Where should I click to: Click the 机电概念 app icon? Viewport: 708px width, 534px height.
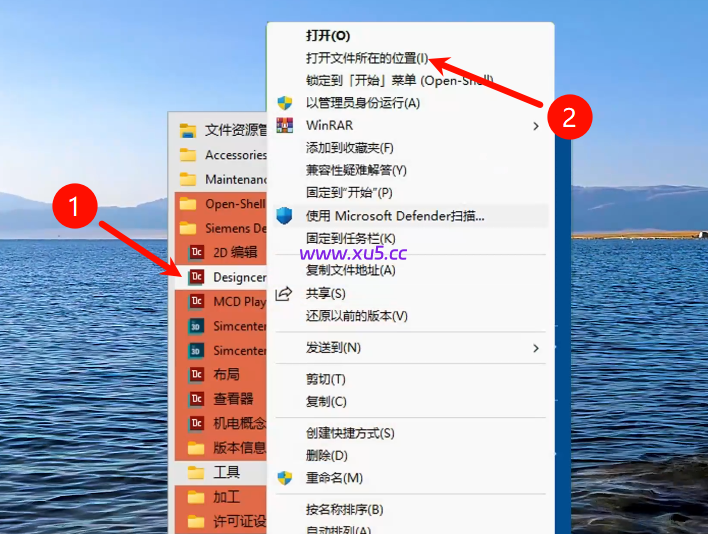196,423
